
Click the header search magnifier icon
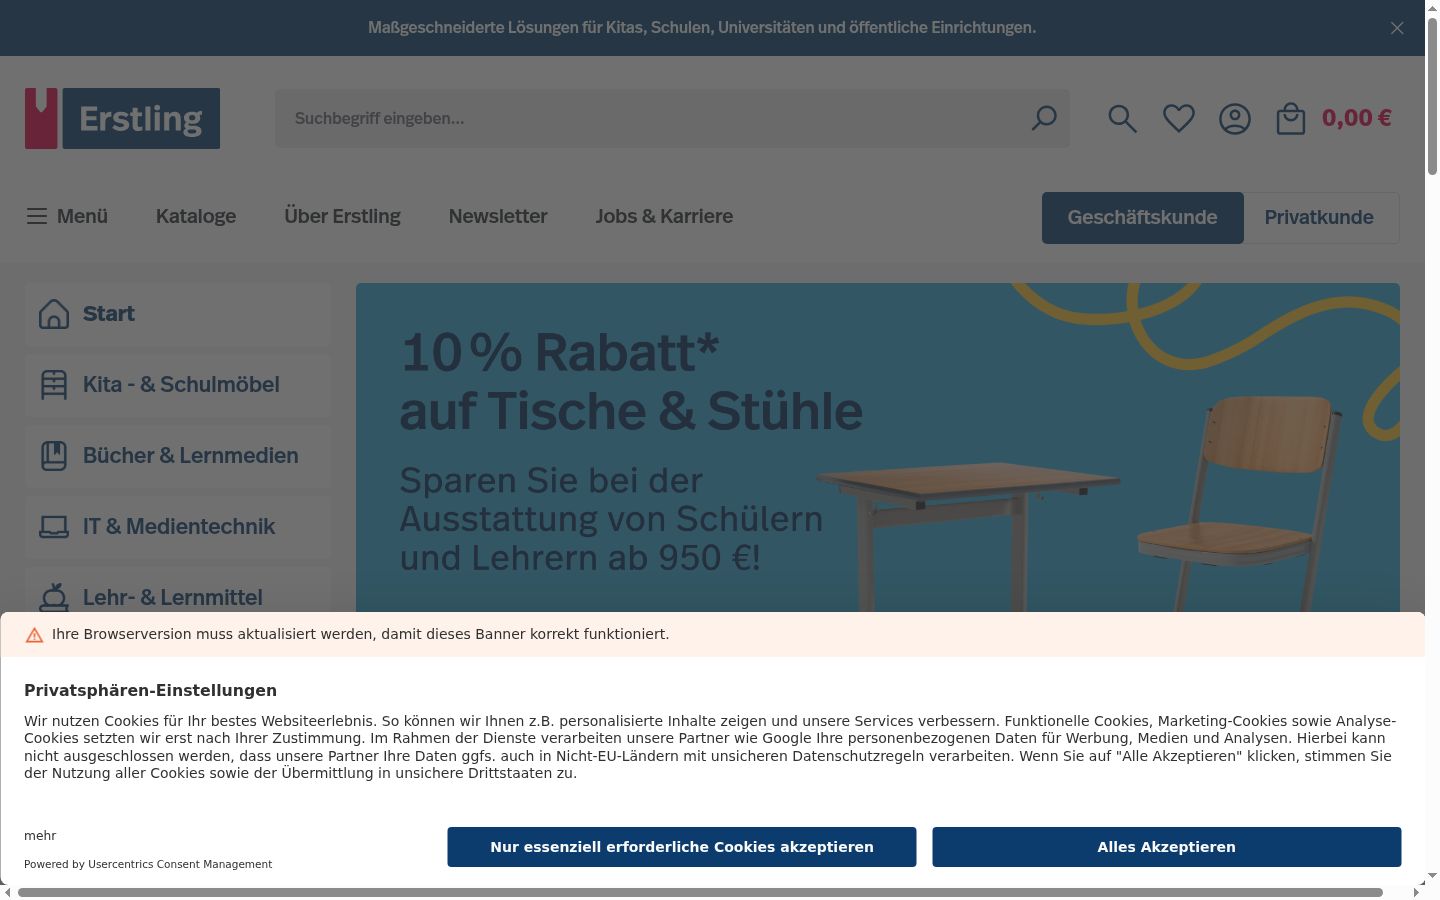tap(1122, 119)
